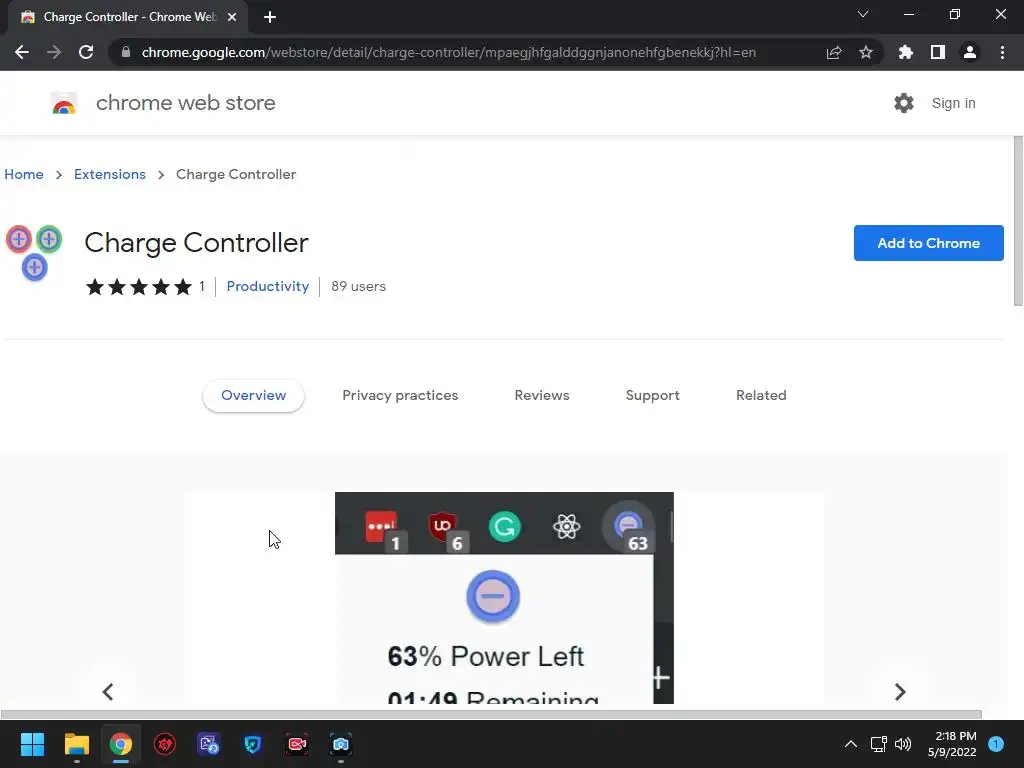Image resolution: width=1024 pixels, height=768 pixels.
Task: Go to Extensions breadcrumb
Action: pyautogui.click(x=110, y=174)
